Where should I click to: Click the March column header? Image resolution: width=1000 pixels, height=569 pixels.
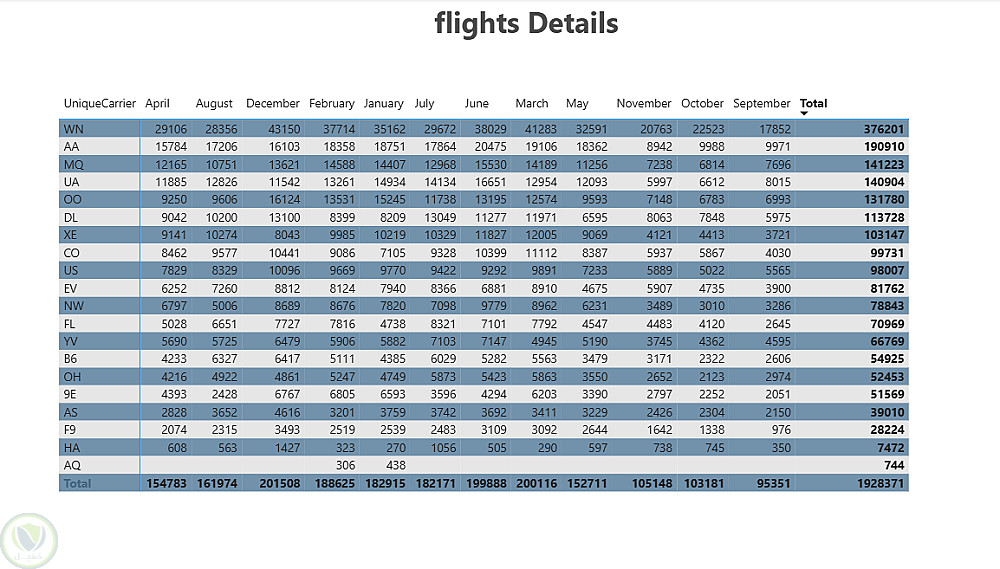[532, 103]
